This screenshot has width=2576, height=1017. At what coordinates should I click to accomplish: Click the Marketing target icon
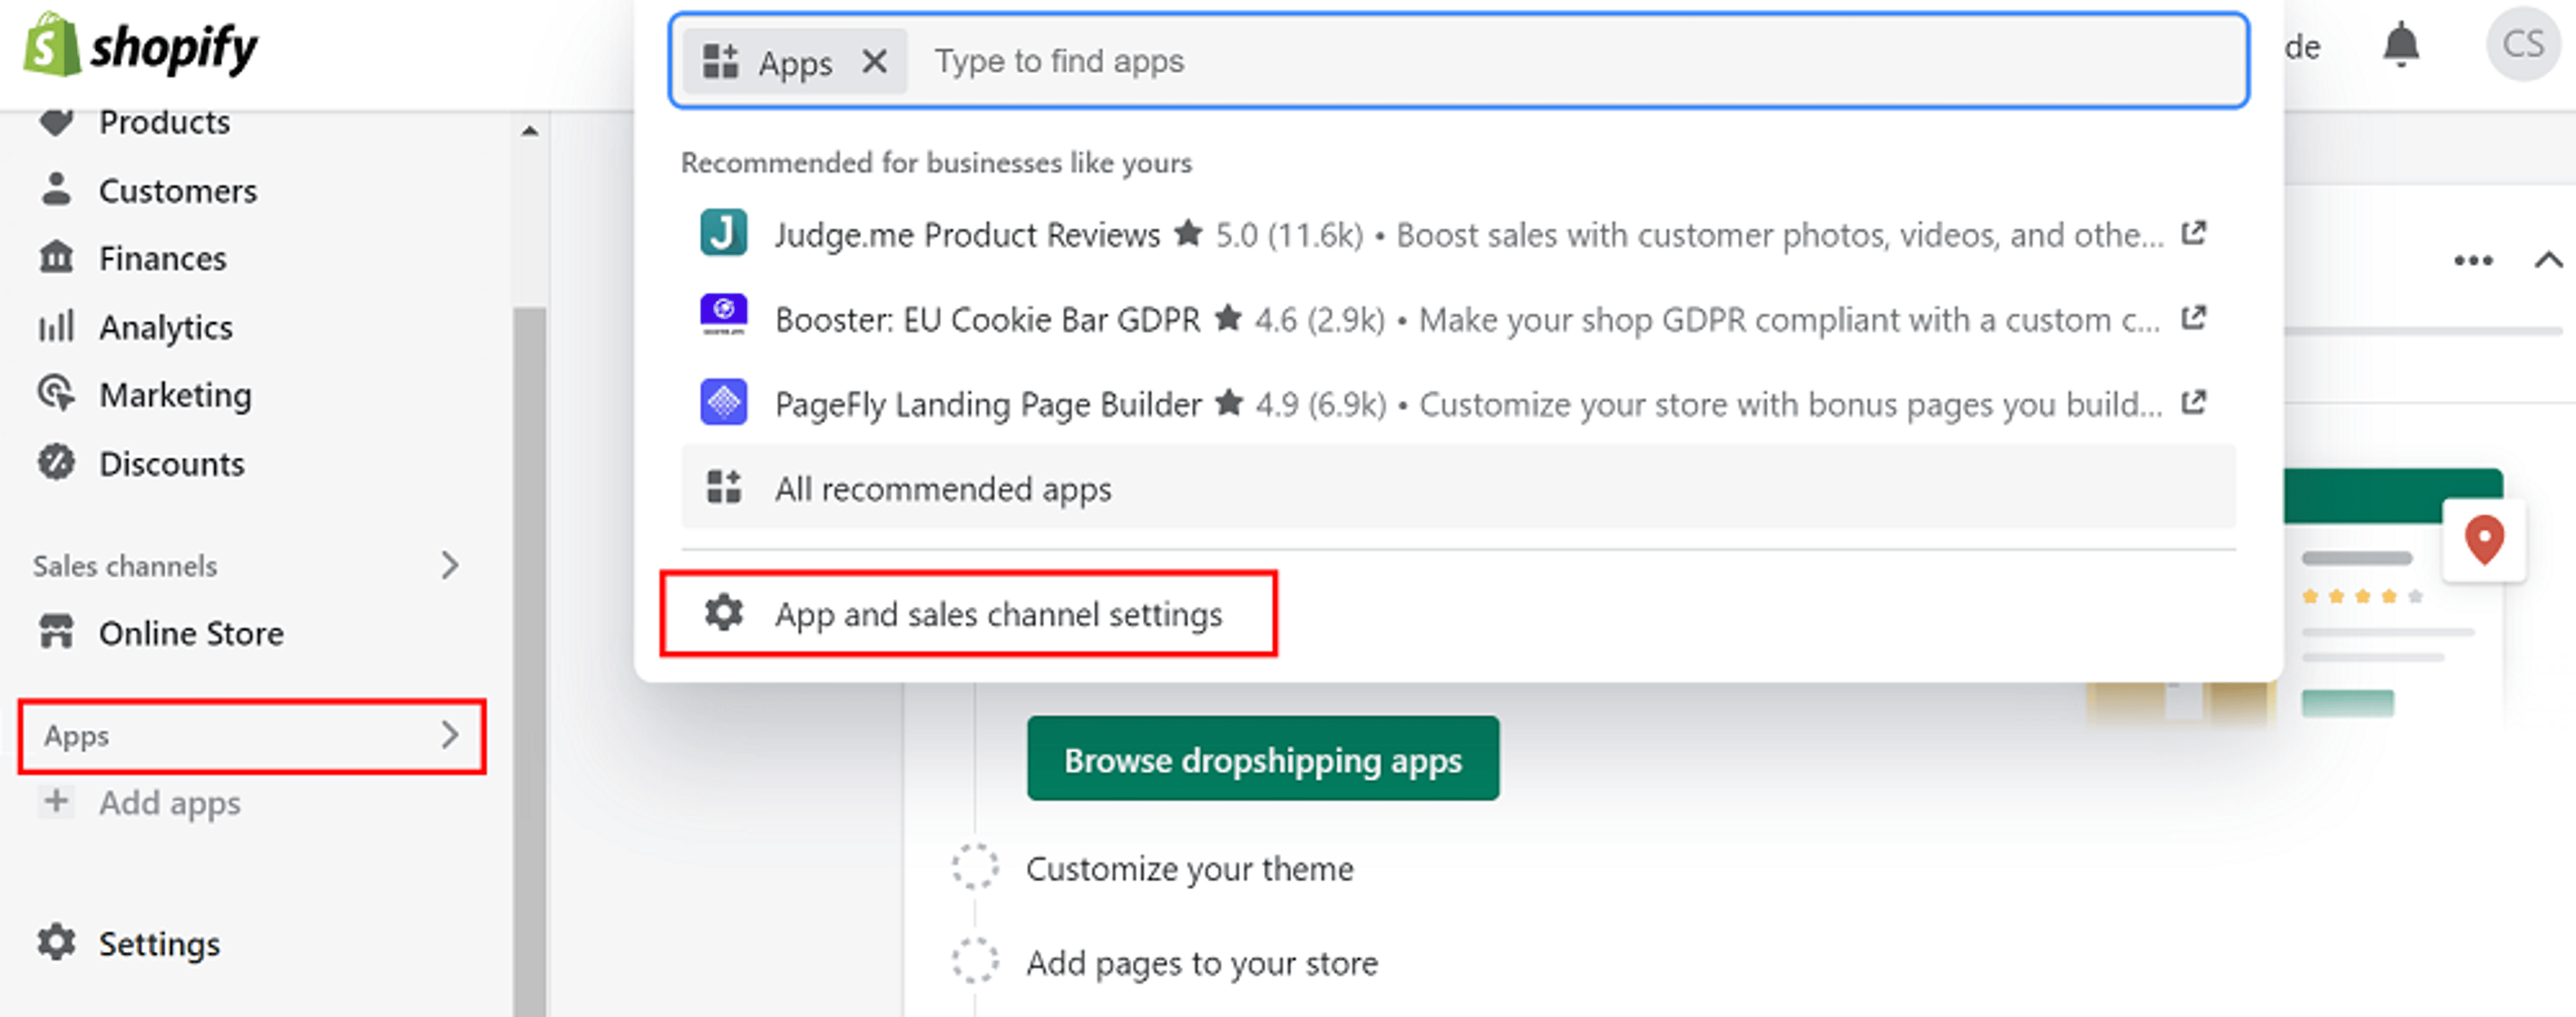click(56, 393)
